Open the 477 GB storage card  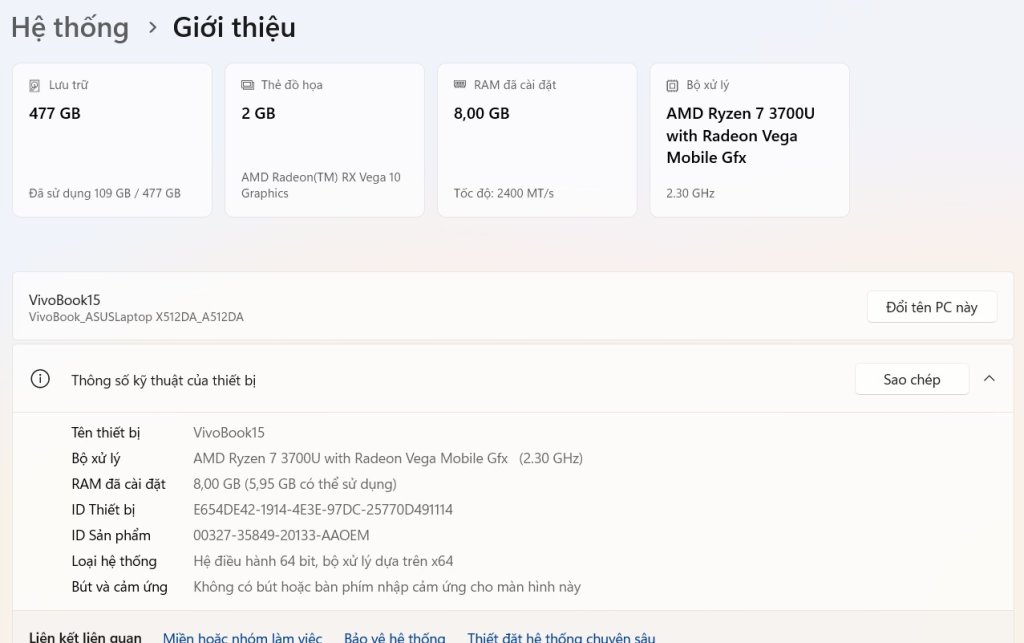pos(112,140)
